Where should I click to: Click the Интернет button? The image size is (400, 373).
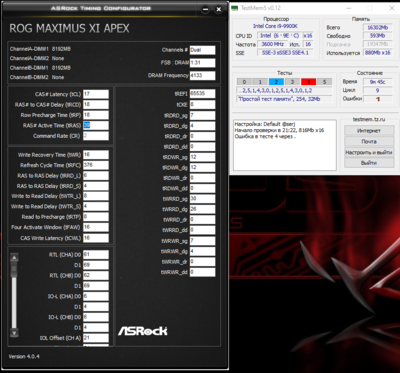(369, 131)
